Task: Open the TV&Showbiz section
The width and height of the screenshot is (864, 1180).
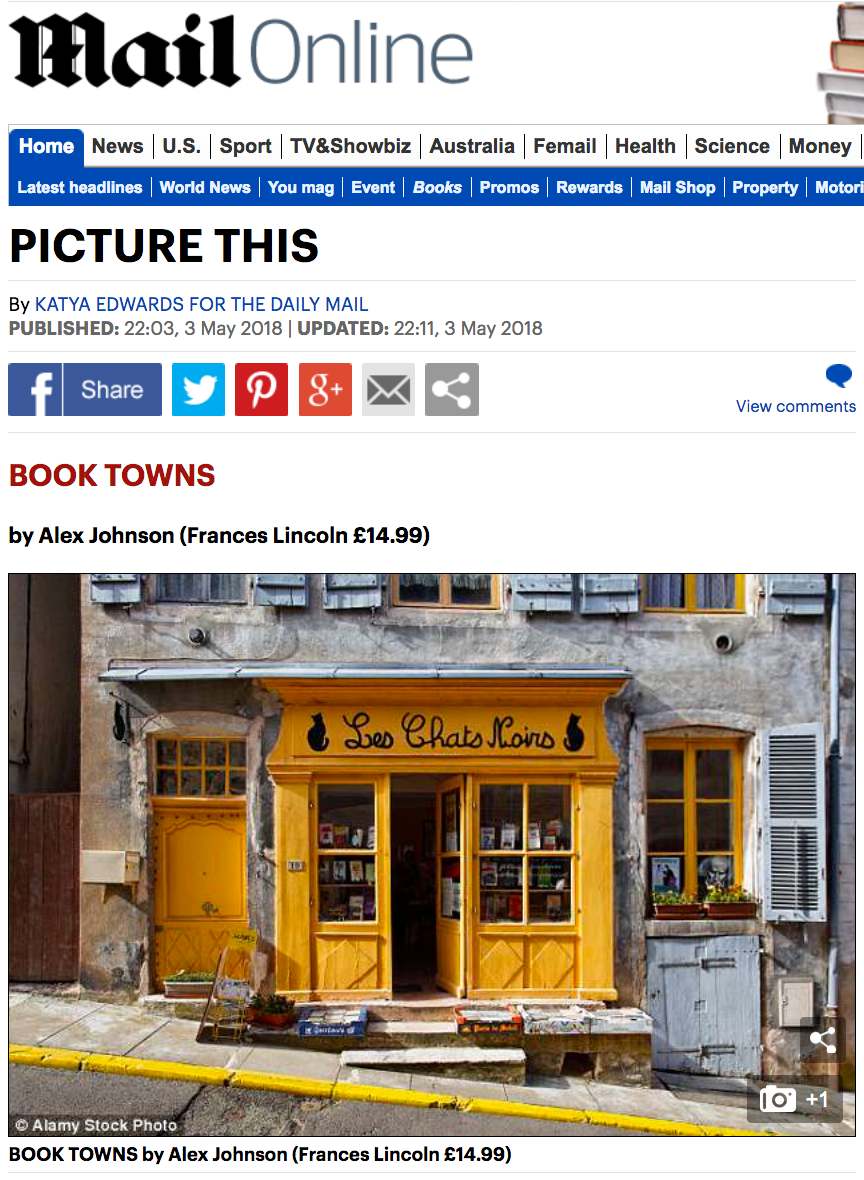Action: 351,146
